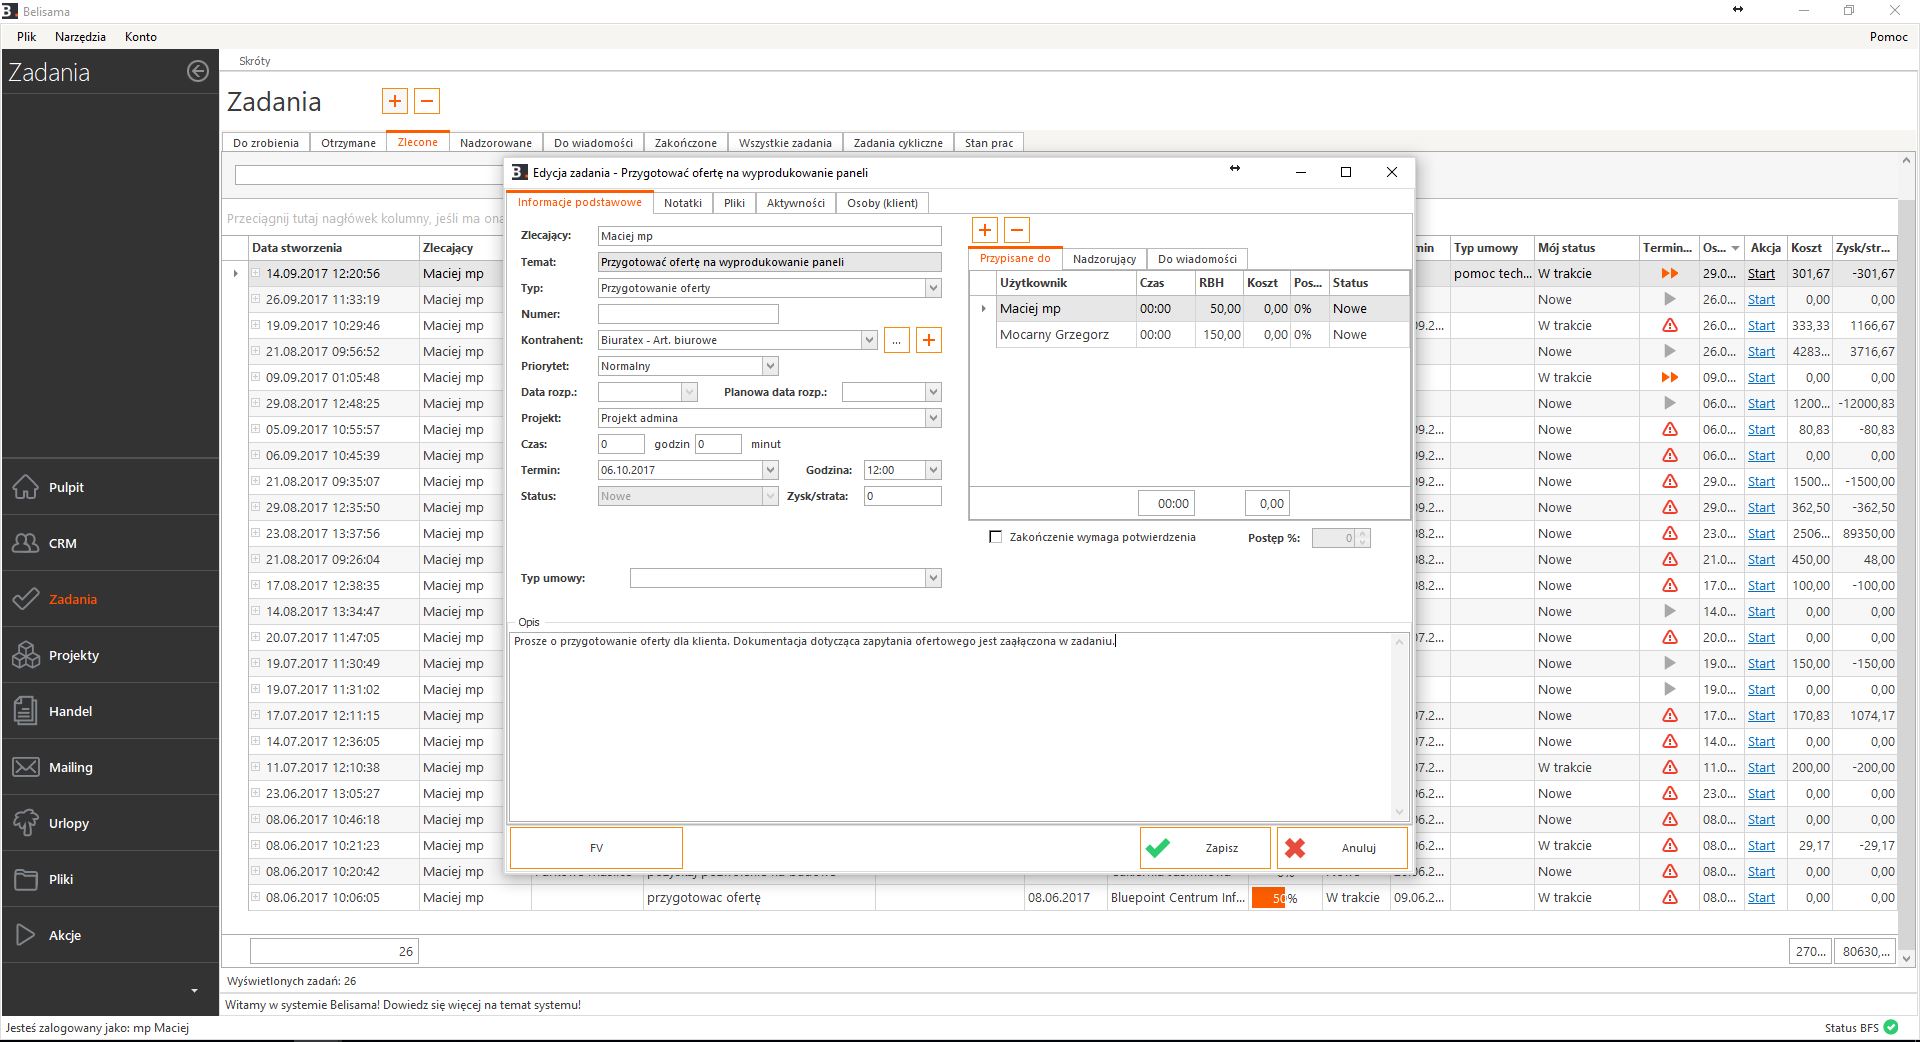Image resolution: width=1920 pixels, height=1042 pixels.
Task: Click the plus icon to add Kontrahent
Action: (x=928, y=340)
